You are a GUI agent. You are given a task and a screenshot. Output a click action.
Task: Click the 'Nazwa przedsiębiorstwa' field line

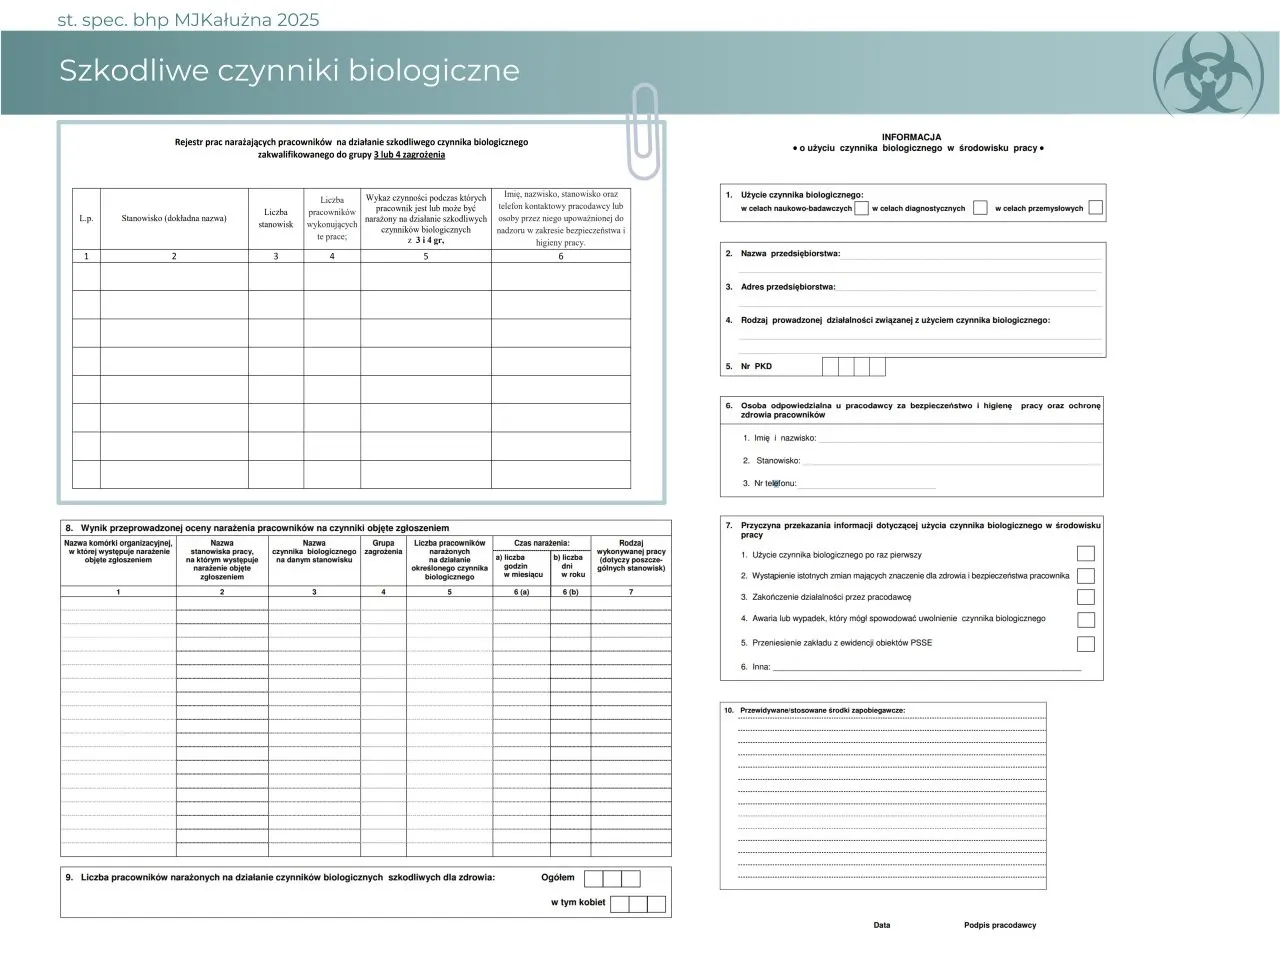pos(970,256)
